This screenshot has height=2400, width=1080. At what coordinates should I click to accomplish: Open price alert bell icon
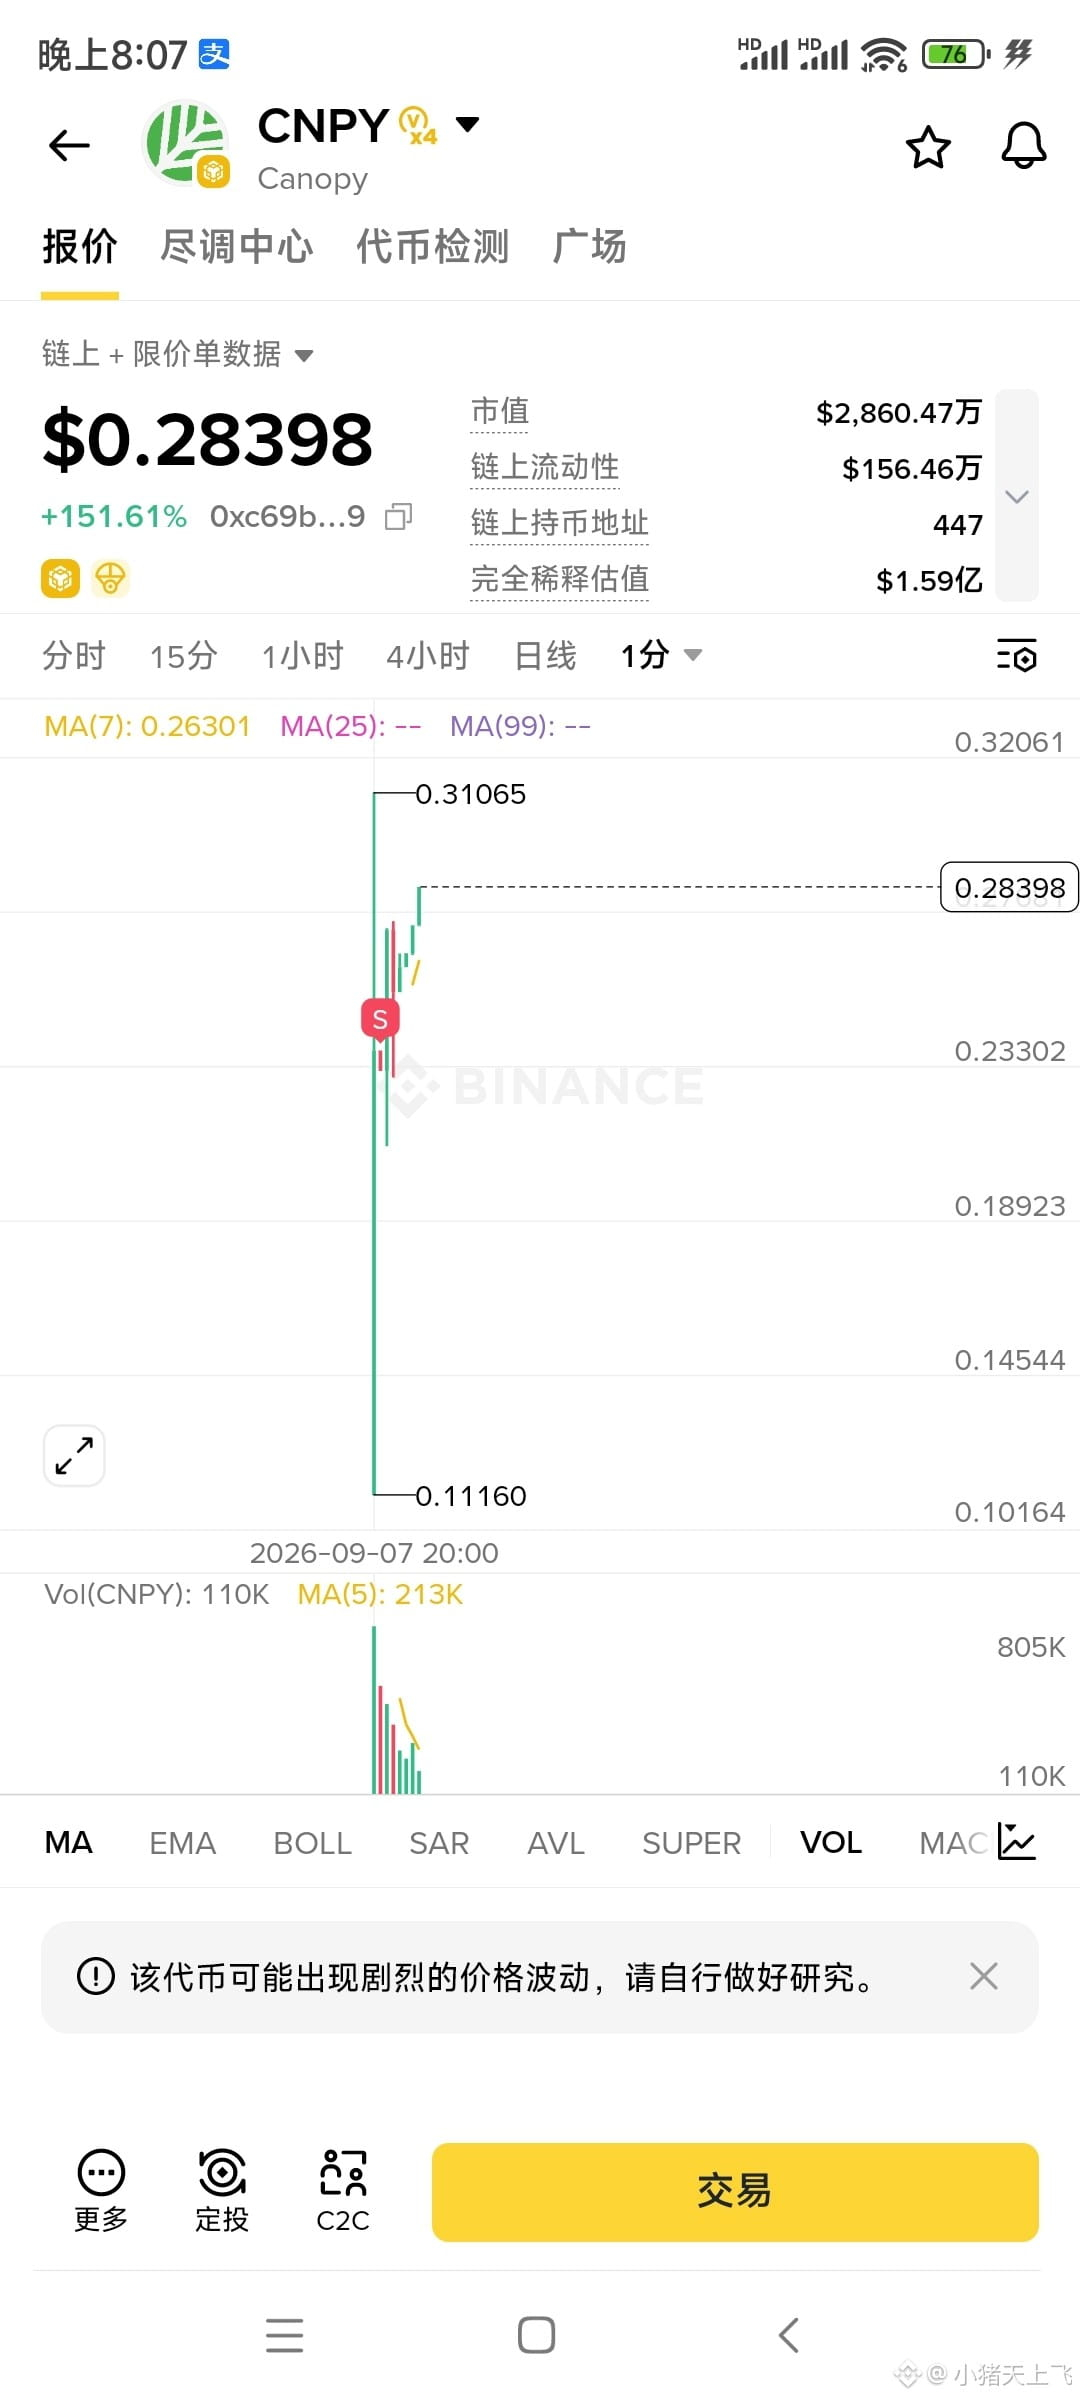(1024, 146)
